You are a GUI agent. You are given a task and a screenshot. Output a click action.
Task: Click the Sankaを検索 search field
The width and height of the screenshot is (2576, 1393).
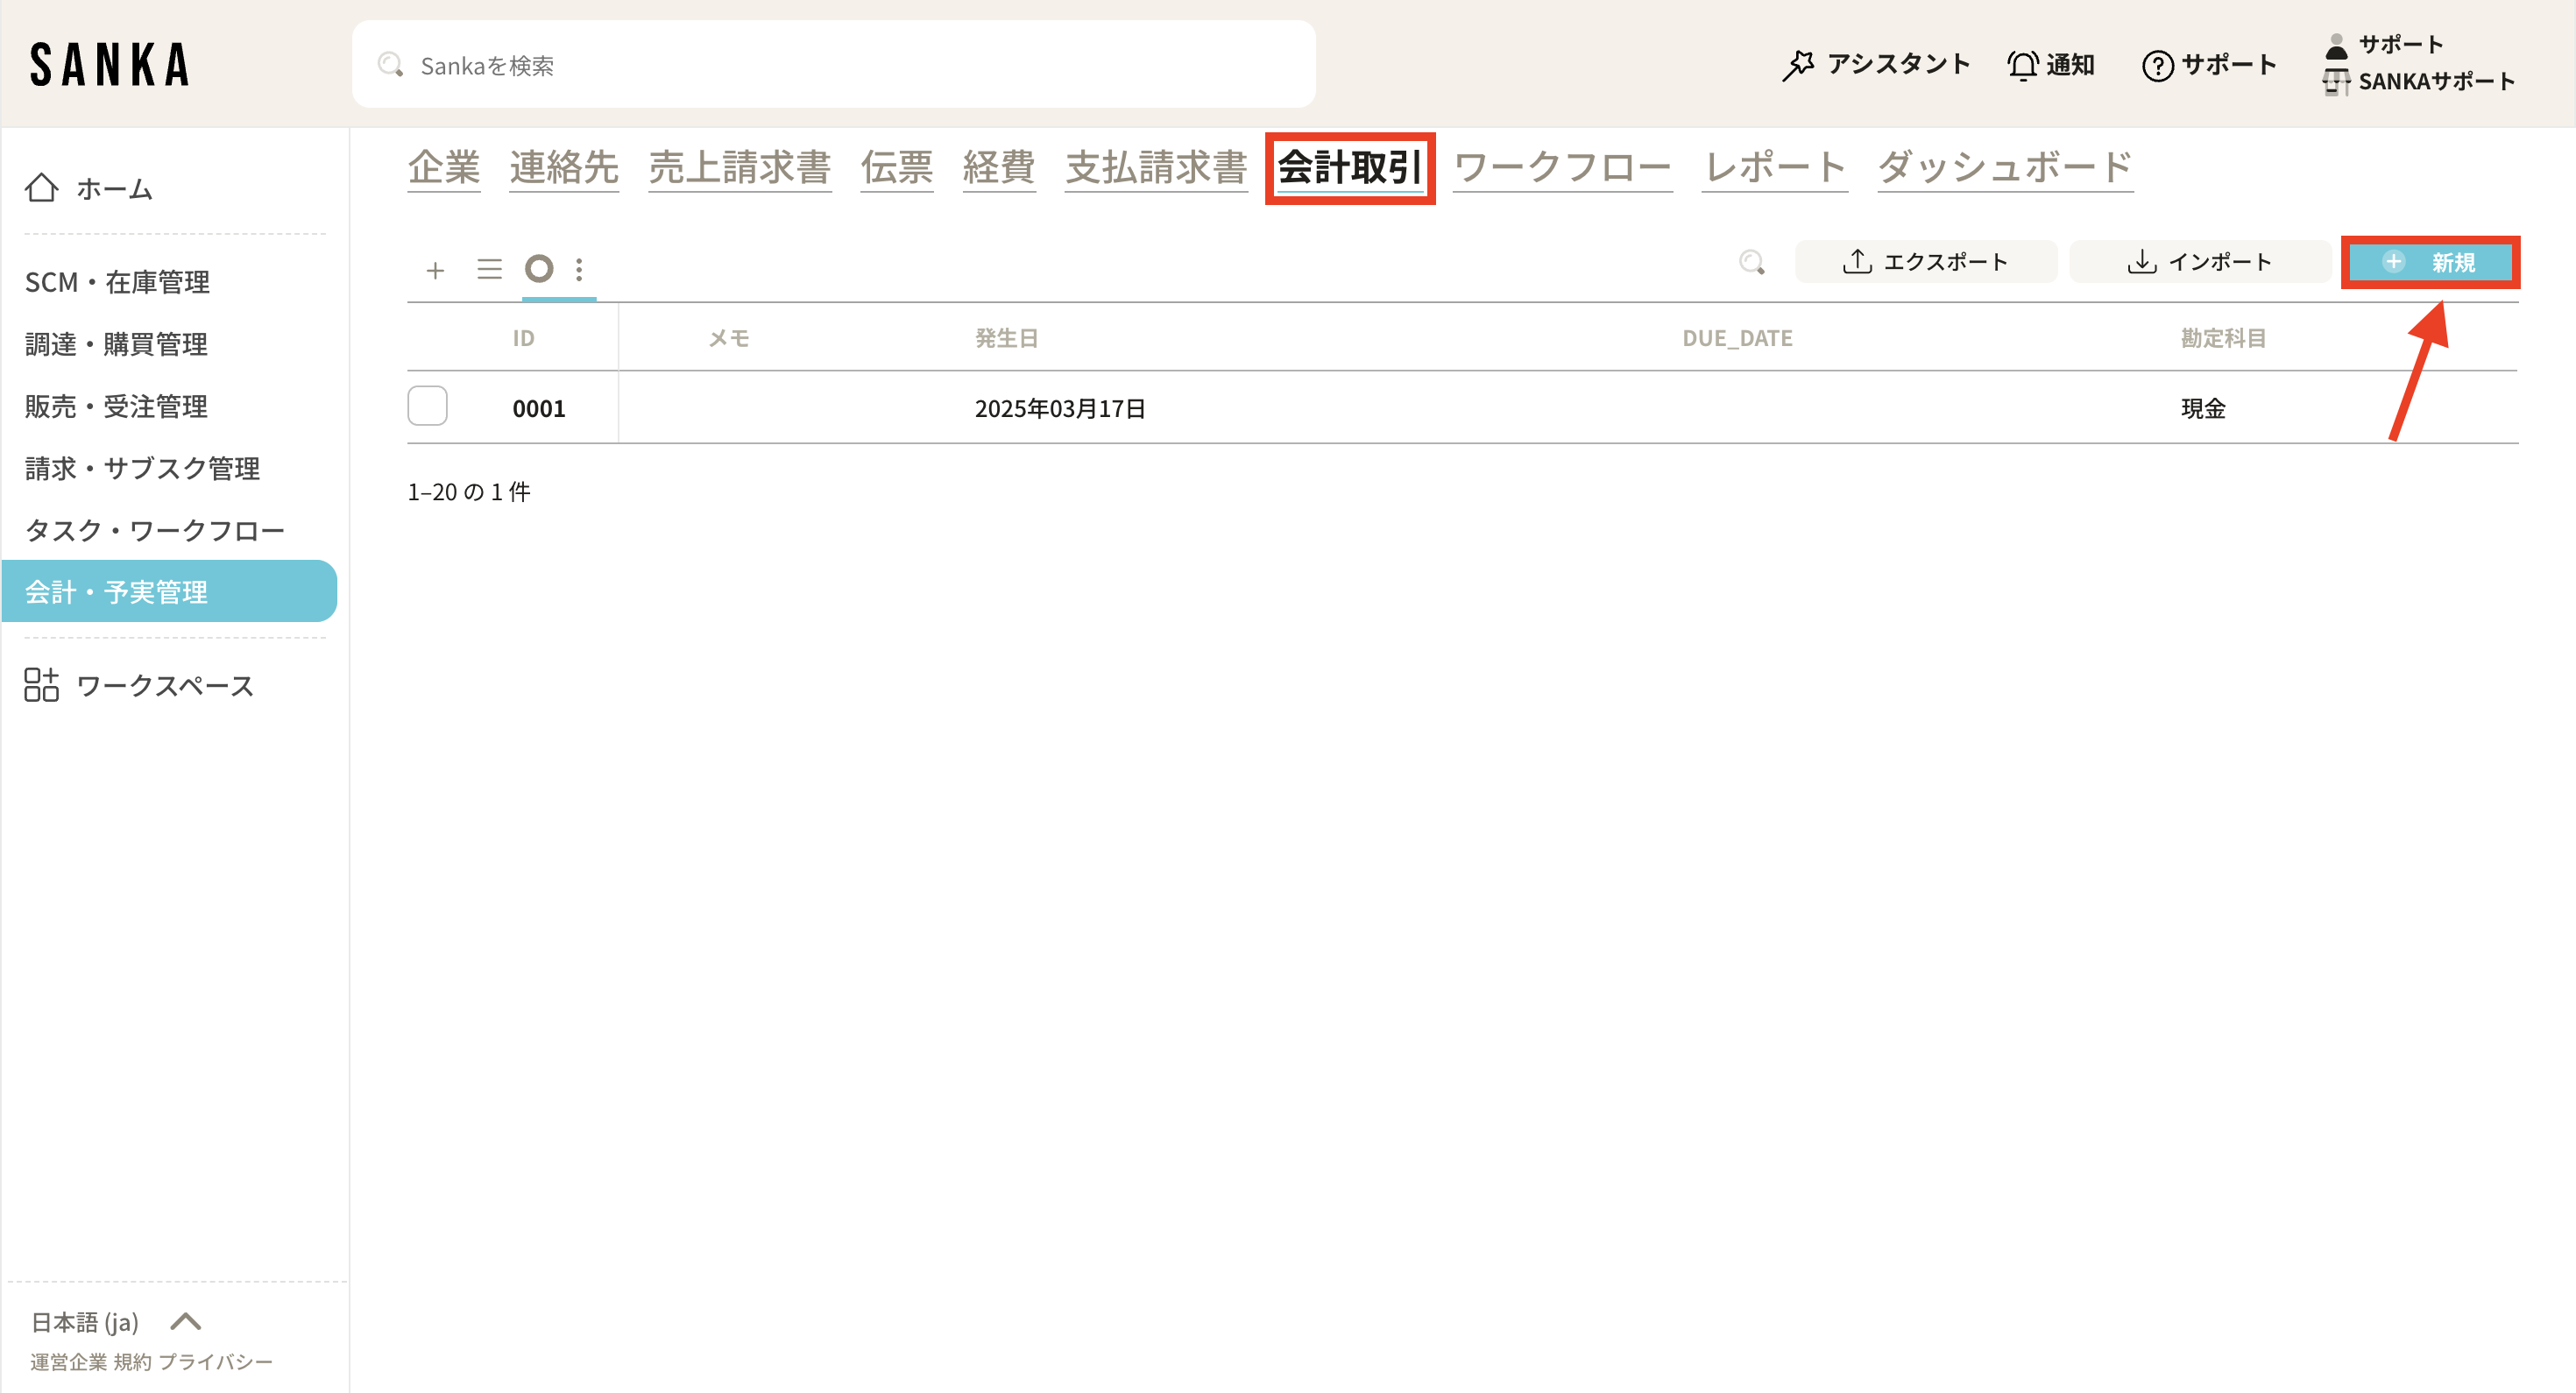click(x=833, y=65)
